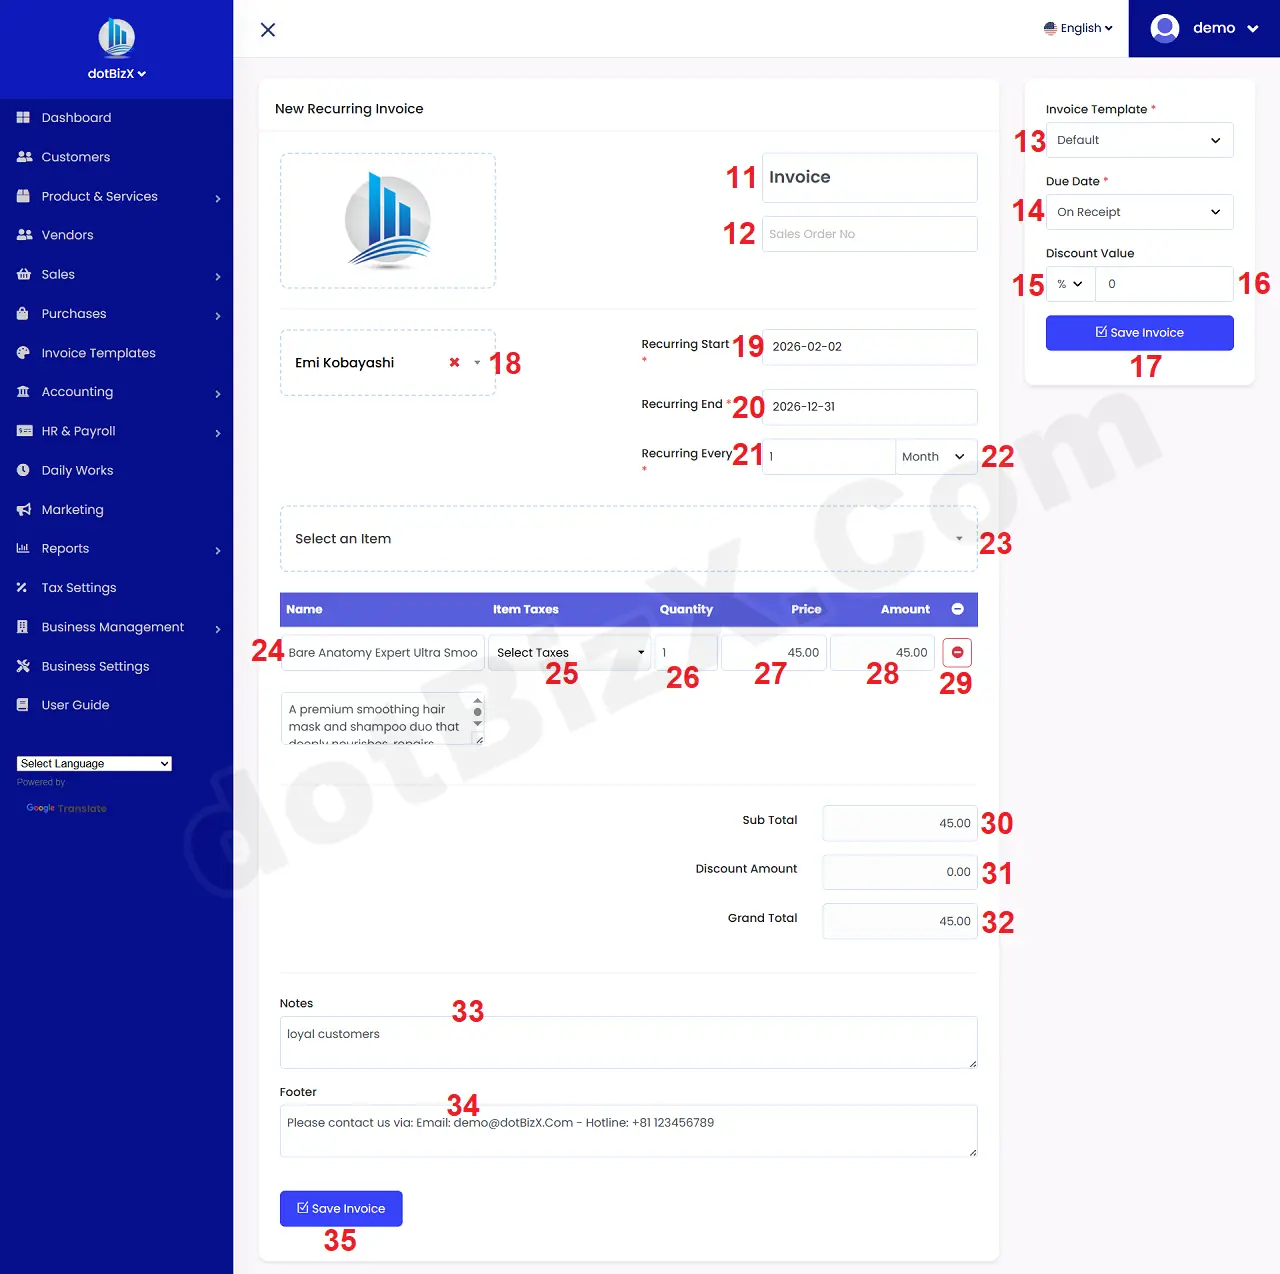
Task: Click inside the Notes field
Action: pyautogui.click(x=628, y=1042)
